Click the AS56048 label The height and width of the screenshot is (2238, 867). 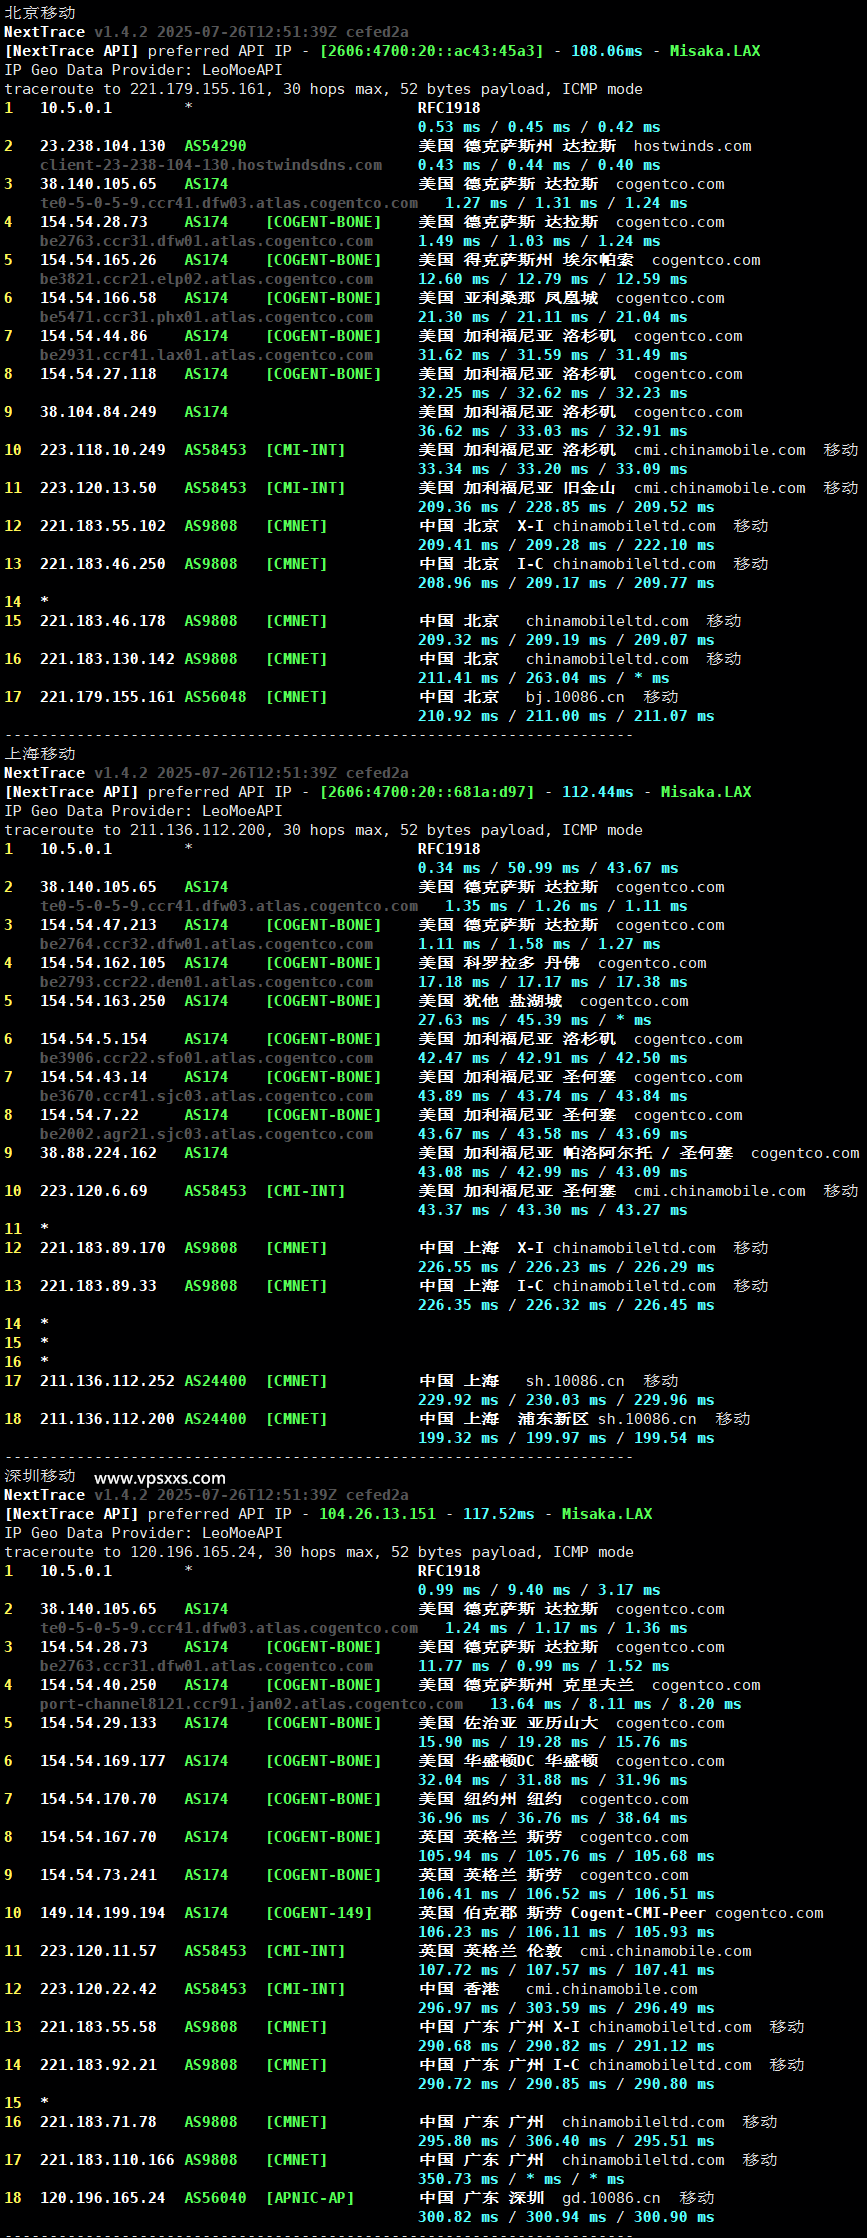point(215,697)
